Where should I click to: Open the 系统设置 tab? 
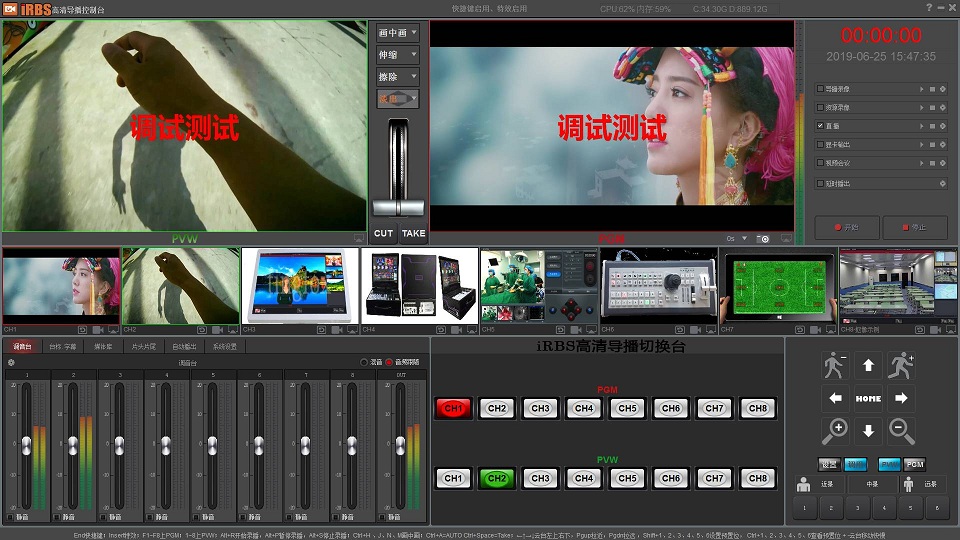(224, 346)
